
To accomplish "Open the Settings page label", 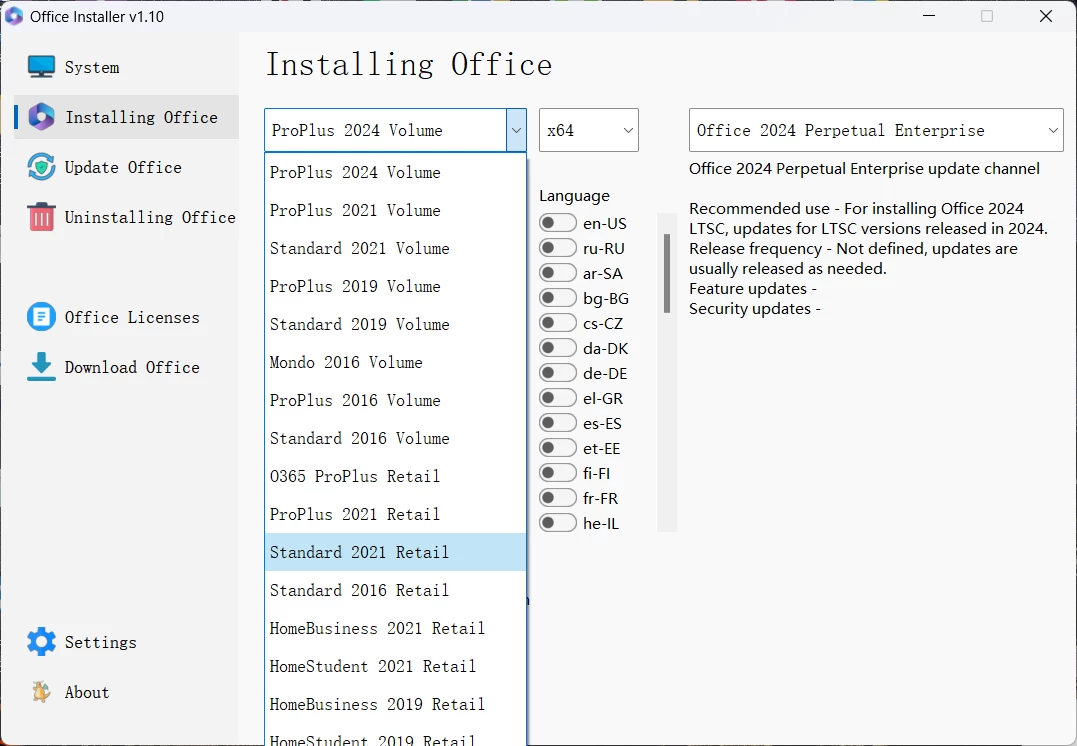I will point(100,642).
